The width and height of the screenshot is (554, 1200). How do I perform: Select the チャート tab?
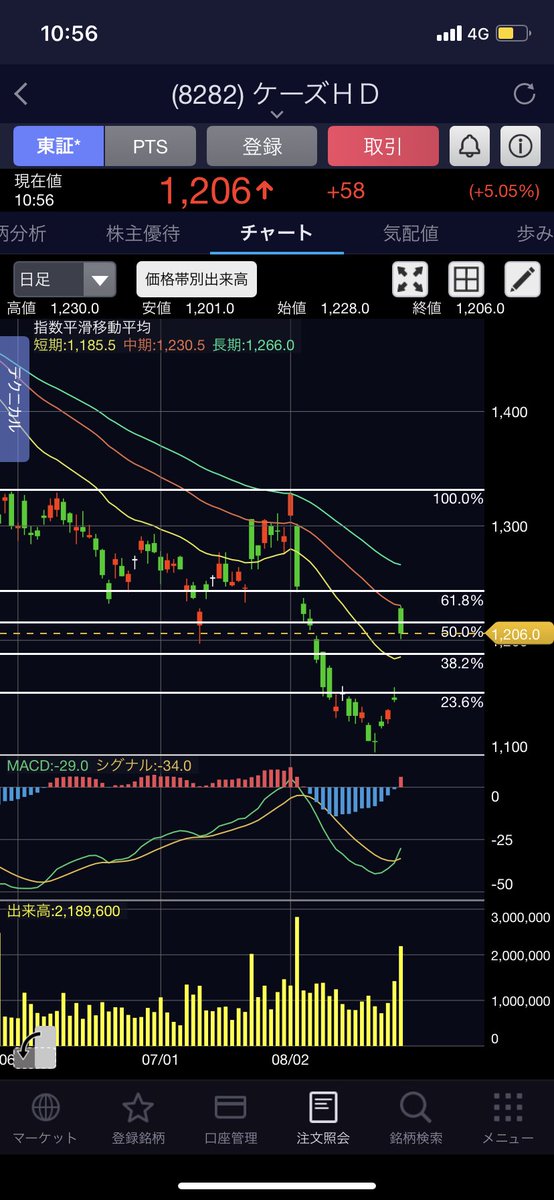coord(277,233)
